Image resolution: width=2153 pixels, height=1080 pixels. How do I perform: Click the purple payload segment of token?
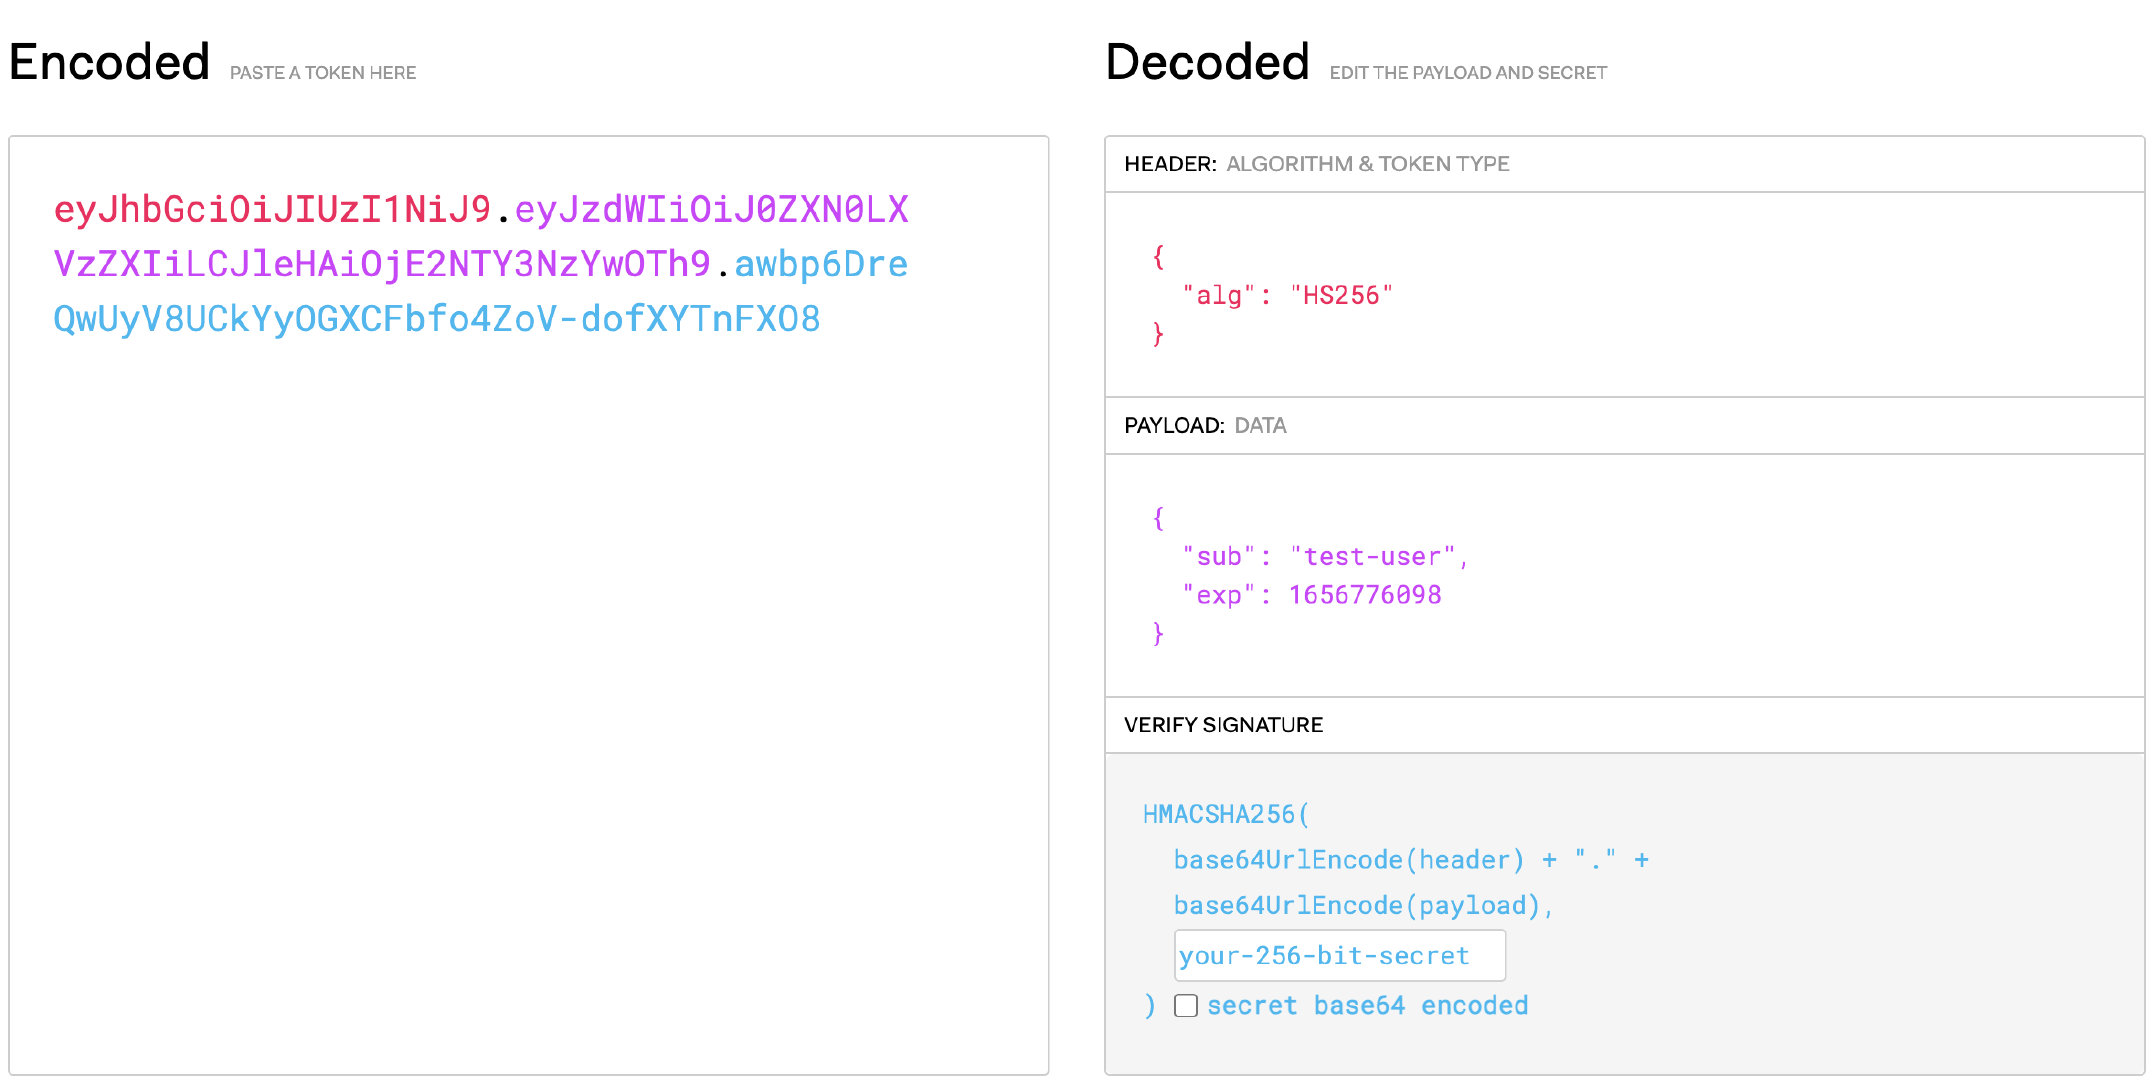(380, 265)
